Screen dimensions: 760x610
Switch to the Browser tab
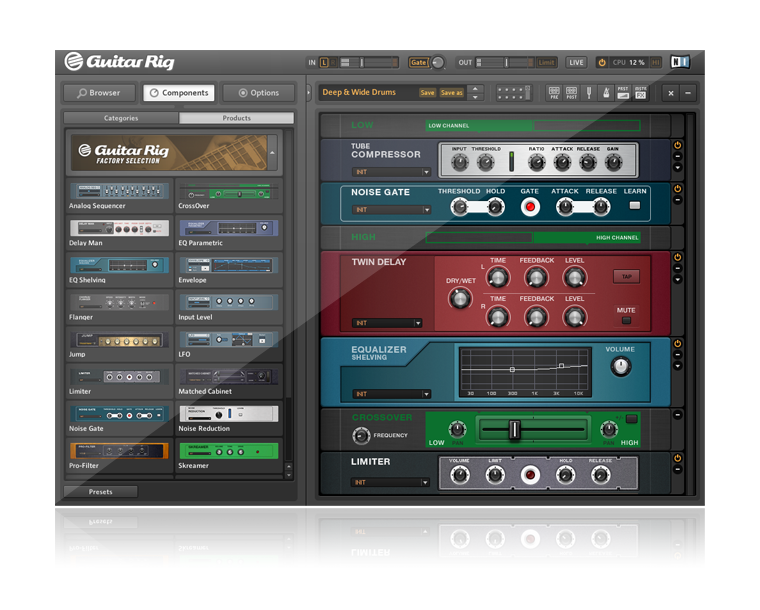(98, 93)
